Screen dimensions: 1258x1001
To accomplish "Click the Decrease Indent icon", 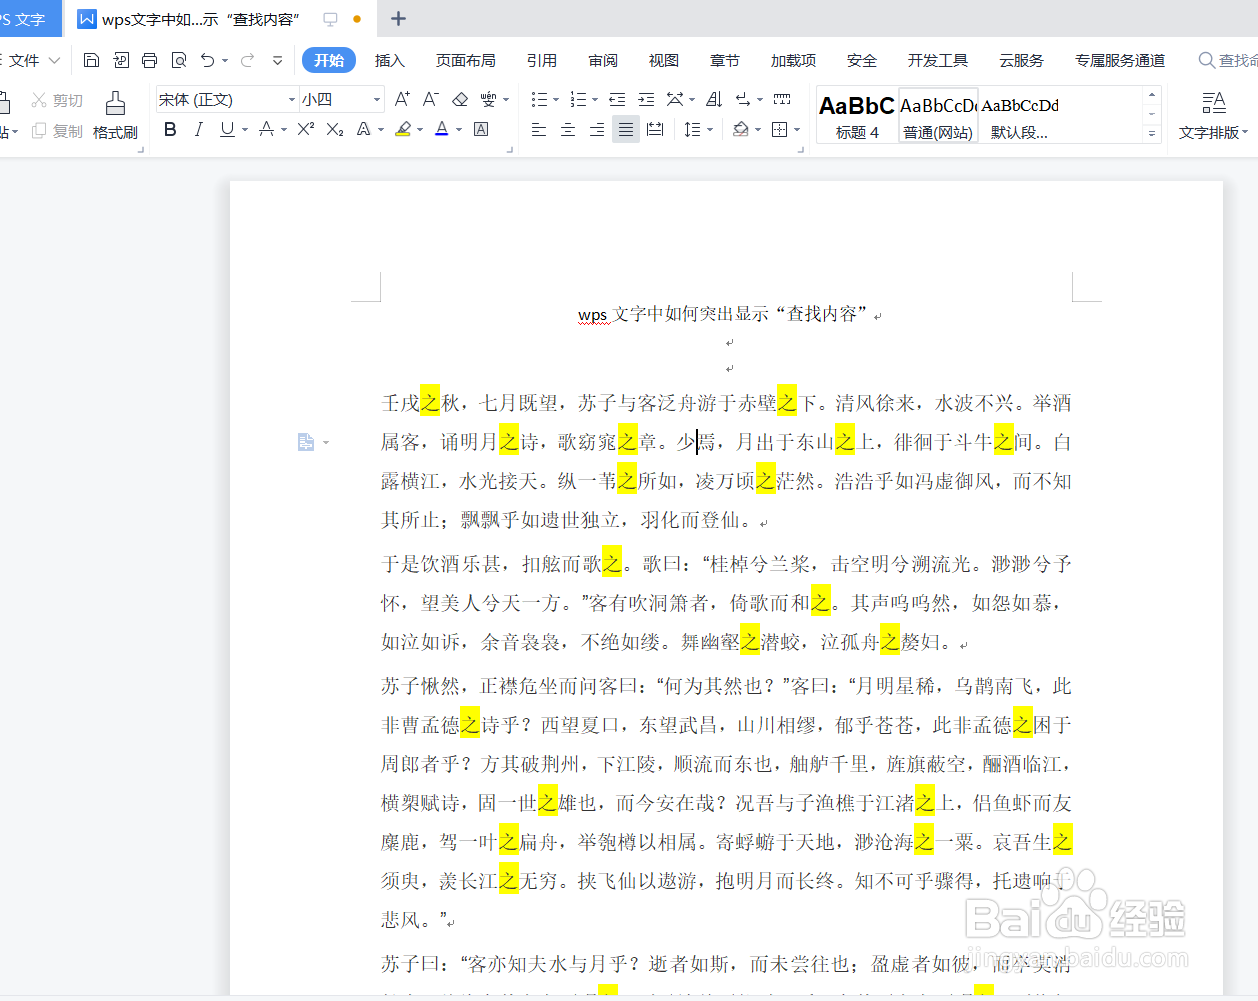I will [x=617, y=99].
